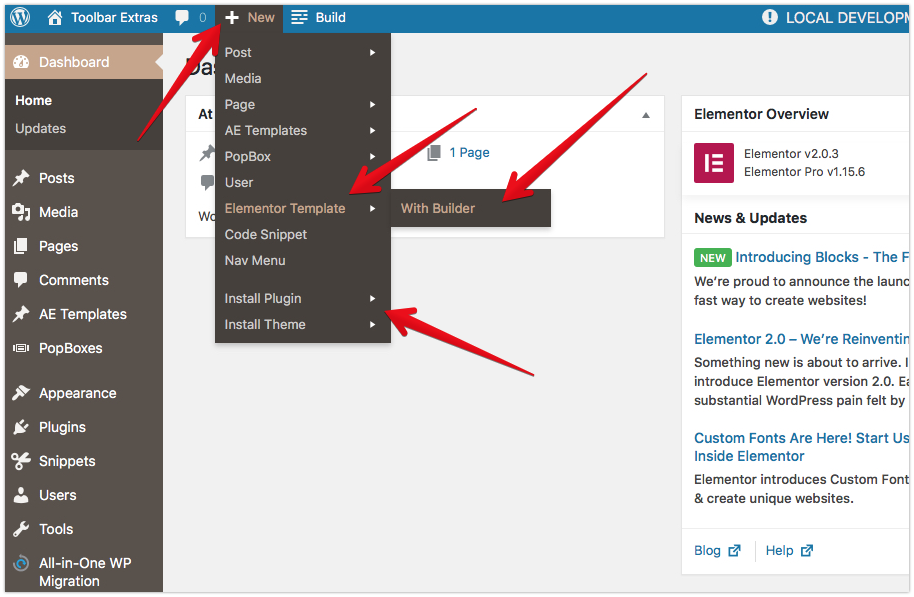Click the Tools wrench icon

tap(21, 529)
